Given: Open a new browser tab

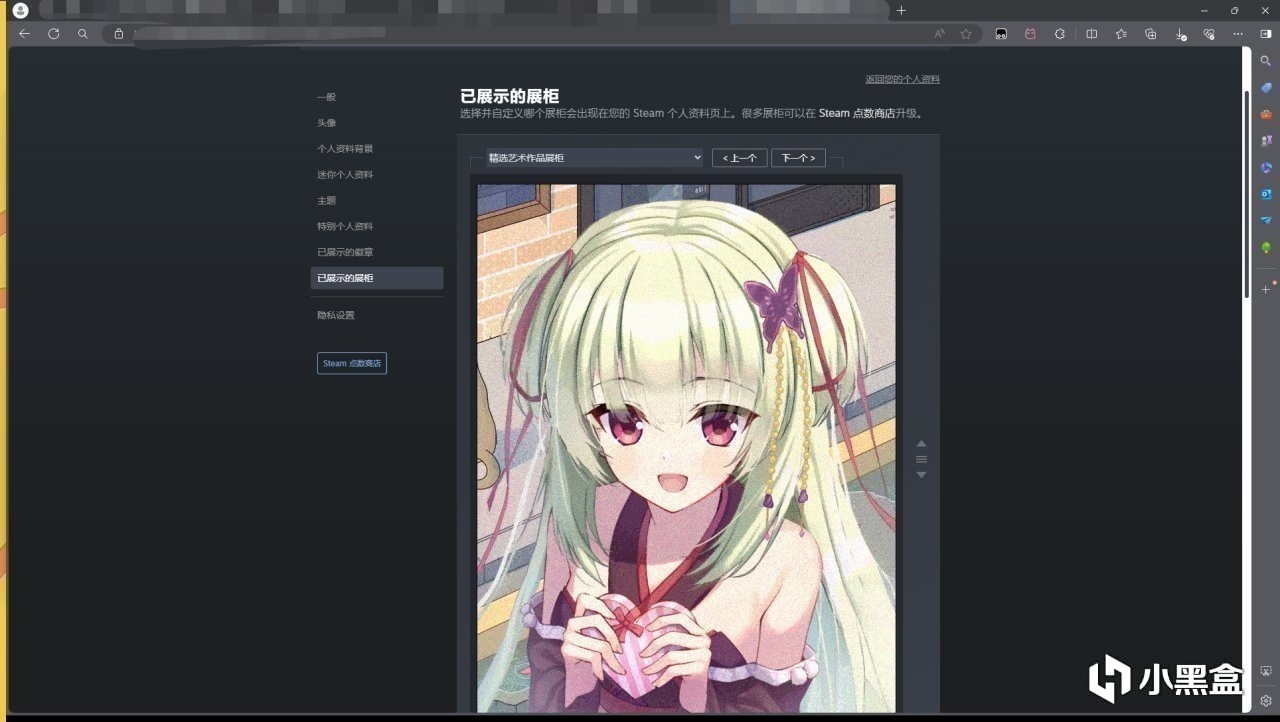Looking at the screenshot, I should [901, 10].
